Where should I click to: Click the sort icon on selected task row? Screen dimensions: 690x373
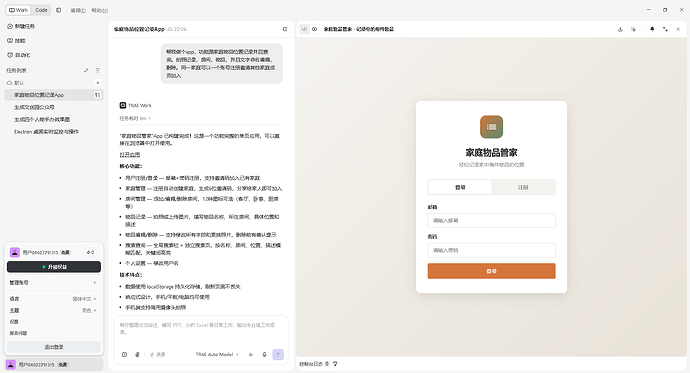pos(98,95)
